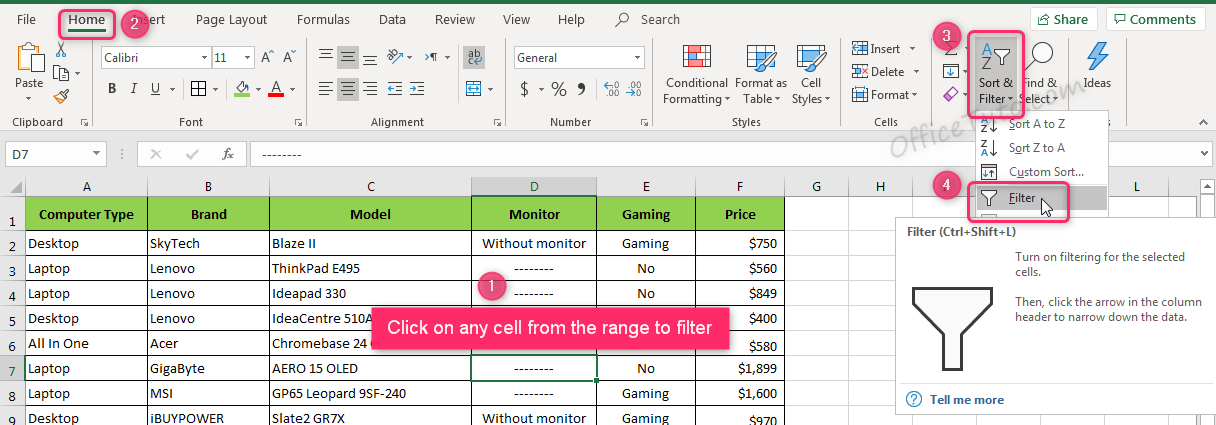Screen dimensions: 1216x425
Task: Click Decrease Decimal icon
Action: click(x=634, y=89)
